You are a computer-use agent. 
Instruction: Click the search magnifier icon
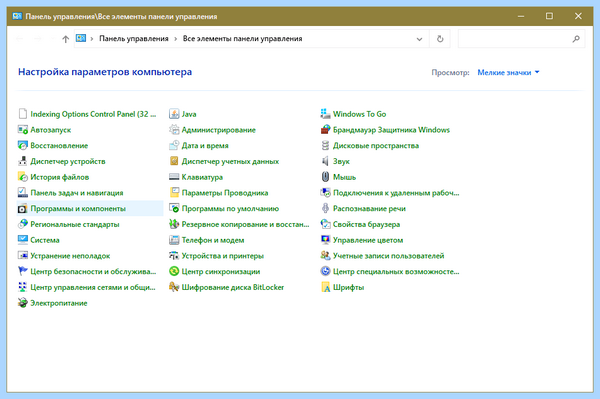point(576,39)
